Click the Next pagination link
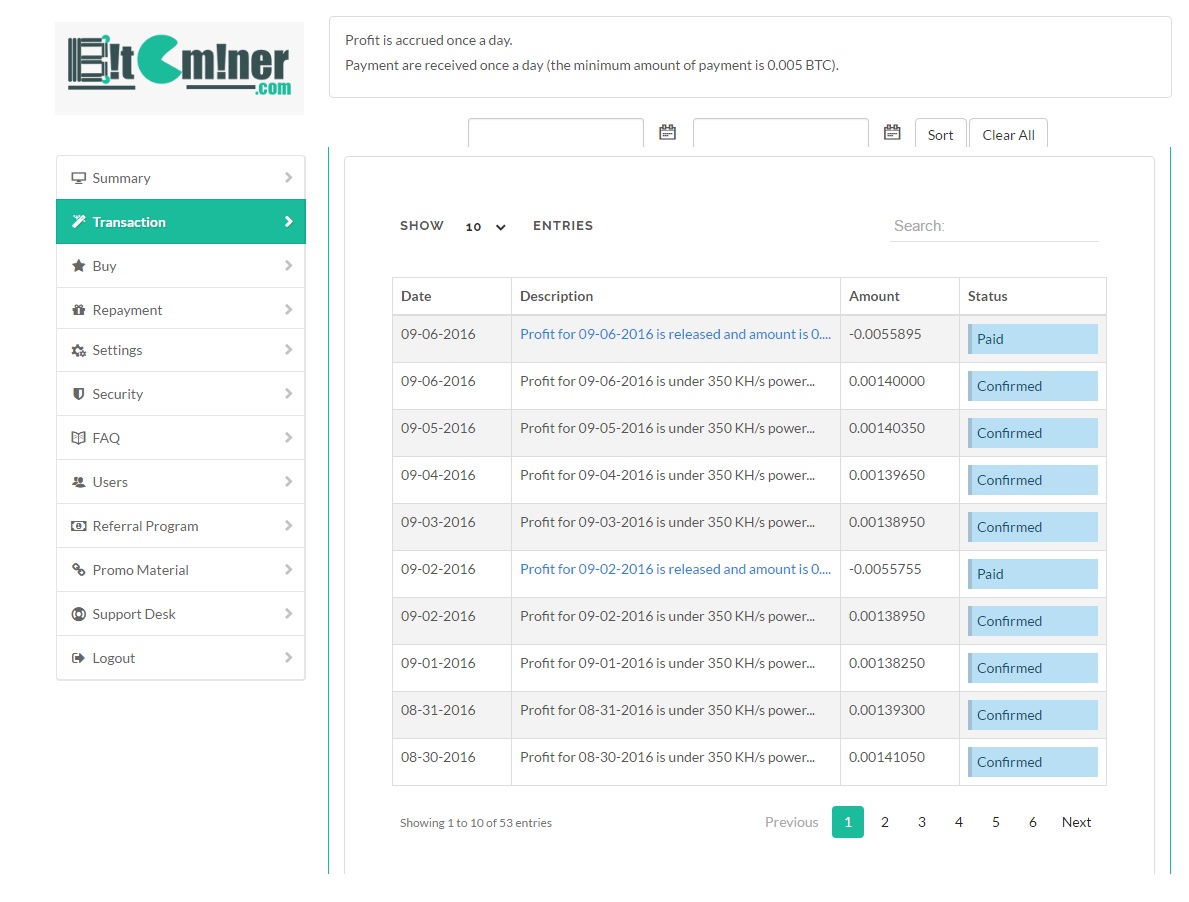Screen dimensions: 1189x902 tap(1076, 822)
